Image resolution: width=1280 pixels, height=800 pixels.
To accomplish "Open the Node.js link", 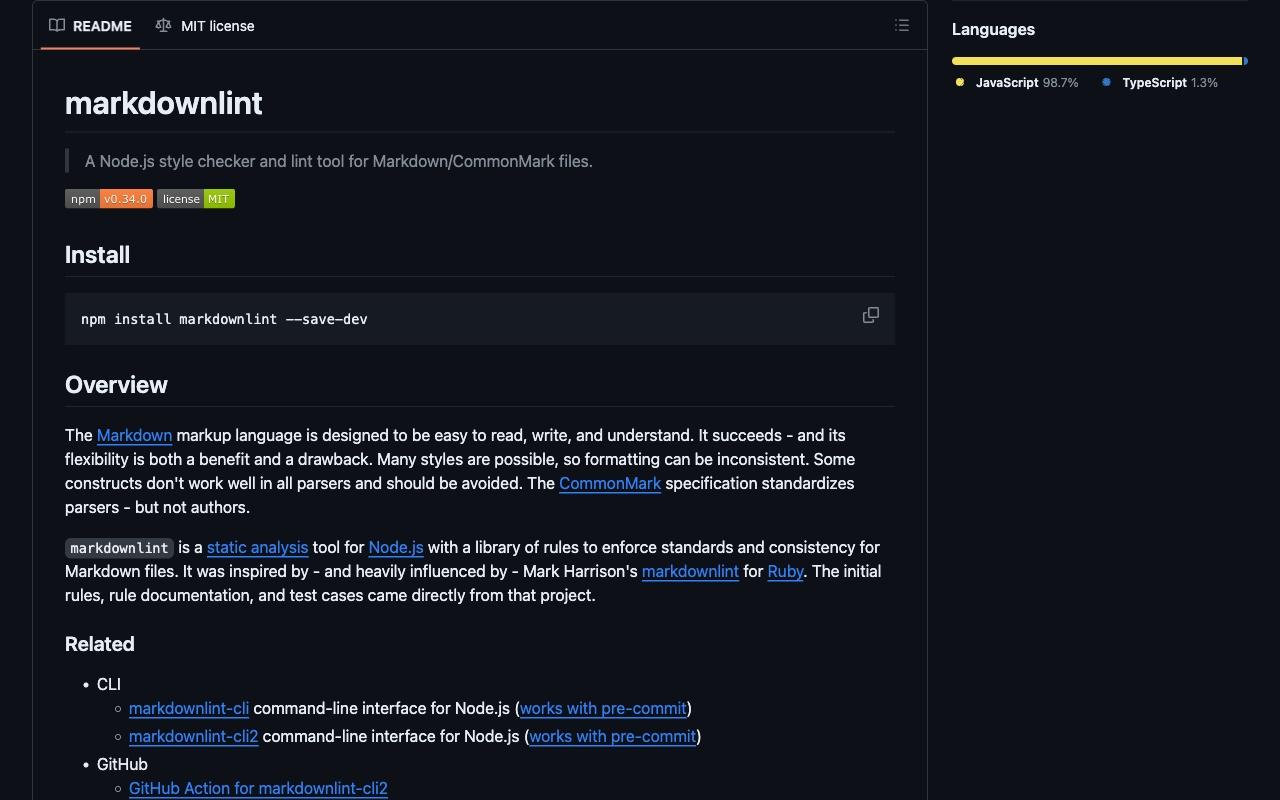I will [x=396, y=548].
